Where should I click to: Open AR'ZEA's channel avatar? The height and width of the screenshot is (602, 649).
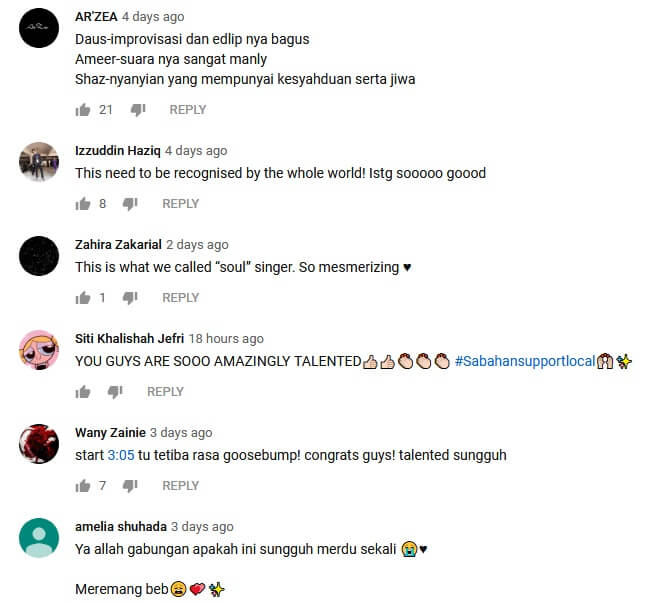pyautogui.click(x=39, y=28)
